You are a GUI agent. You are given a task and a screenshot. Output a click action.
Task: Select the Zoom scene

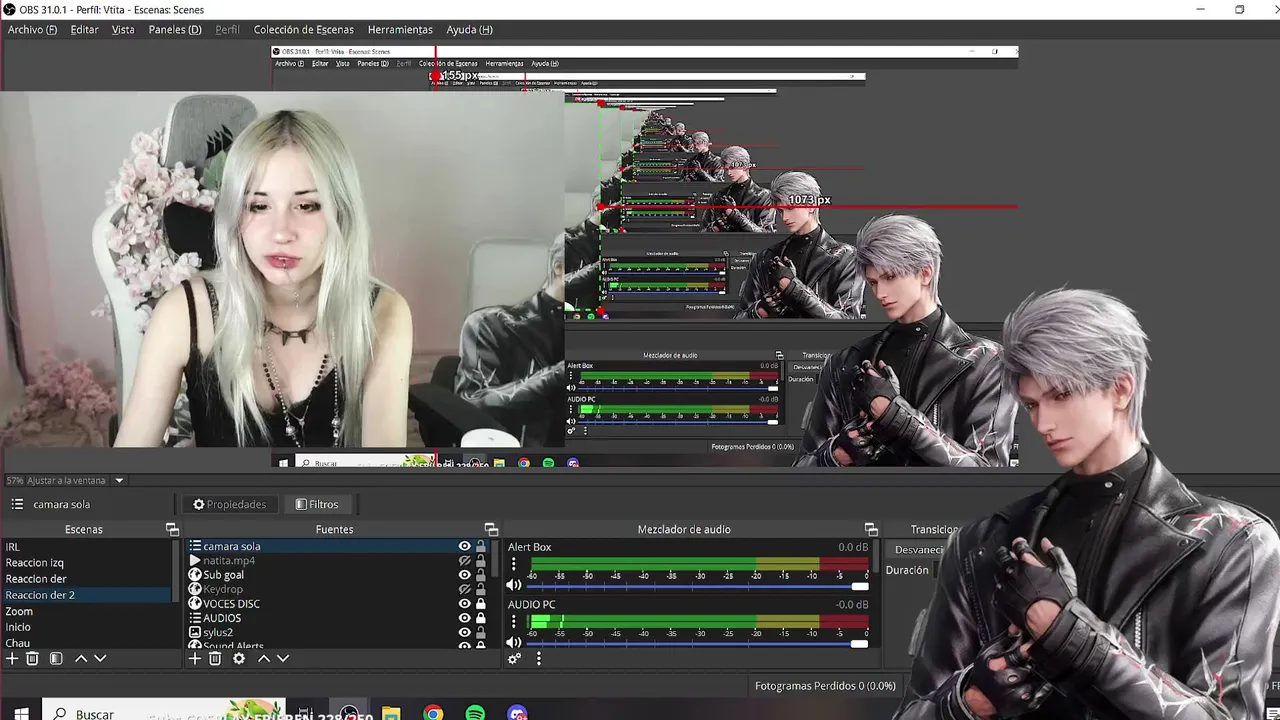point(88,611)
